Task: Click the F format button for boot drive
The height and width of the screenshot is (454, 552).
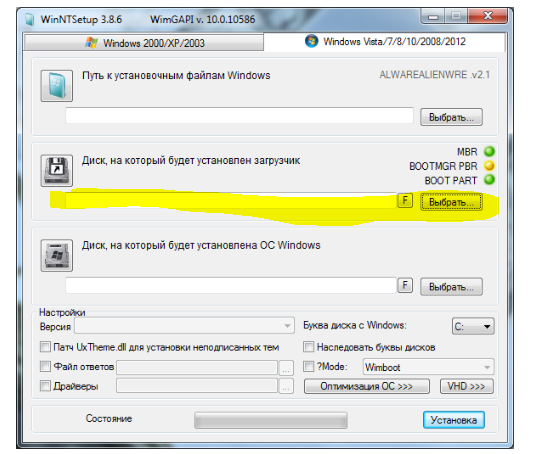Action: coord(405,201)
